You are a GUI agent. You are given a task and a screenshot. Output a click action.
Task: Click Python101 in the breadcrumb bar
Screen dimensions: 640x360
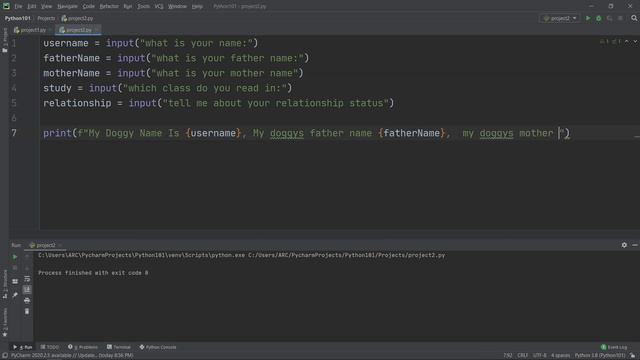[x=18, y=18]
